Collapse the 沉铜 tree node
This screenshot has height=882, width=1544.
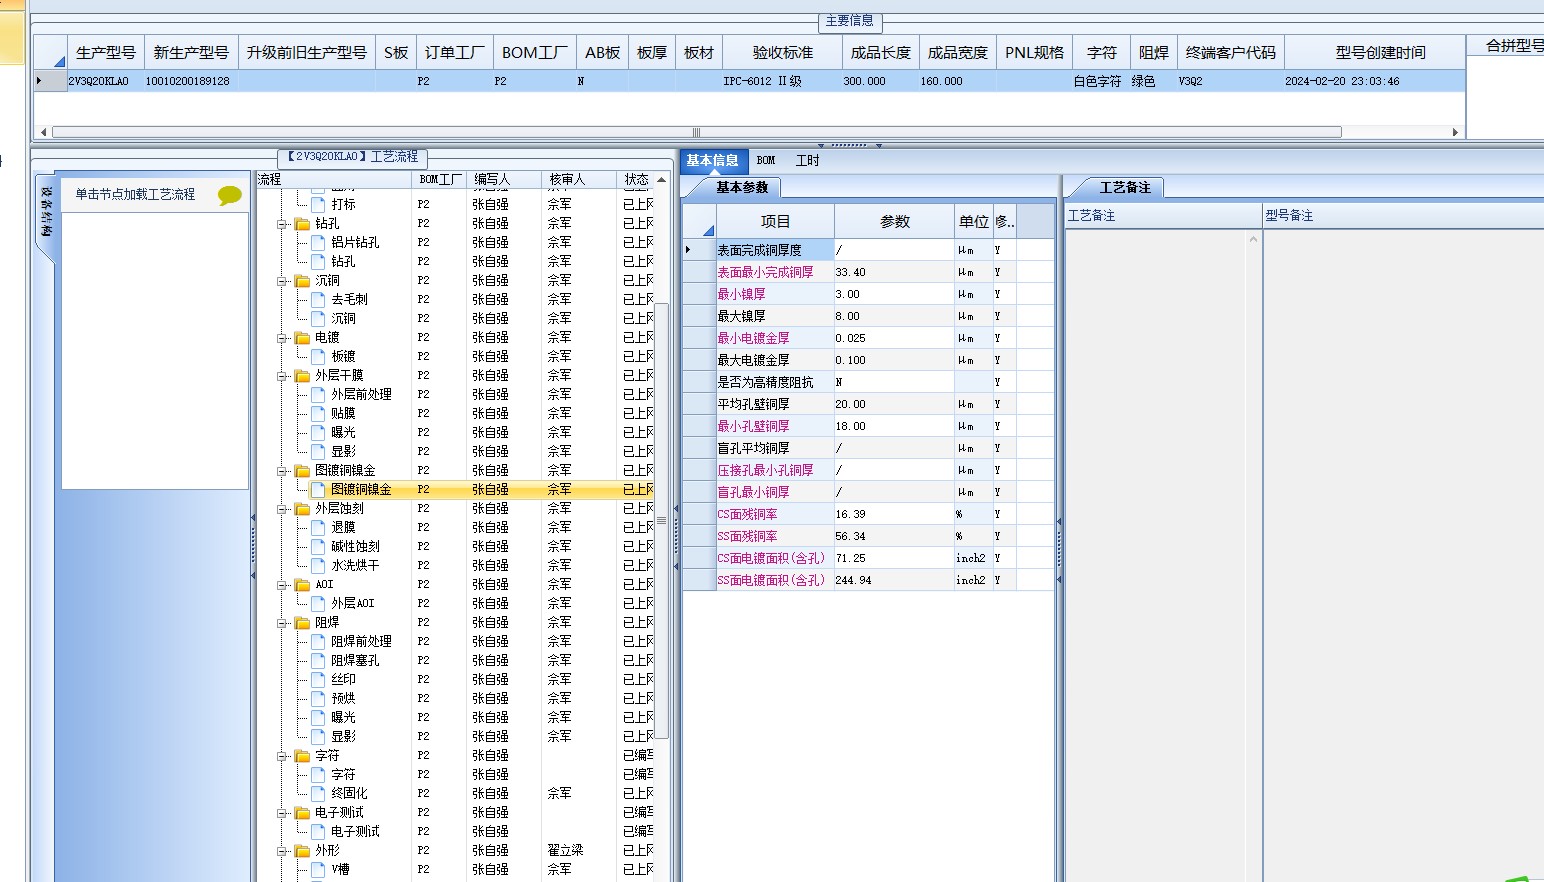point(283,281)
